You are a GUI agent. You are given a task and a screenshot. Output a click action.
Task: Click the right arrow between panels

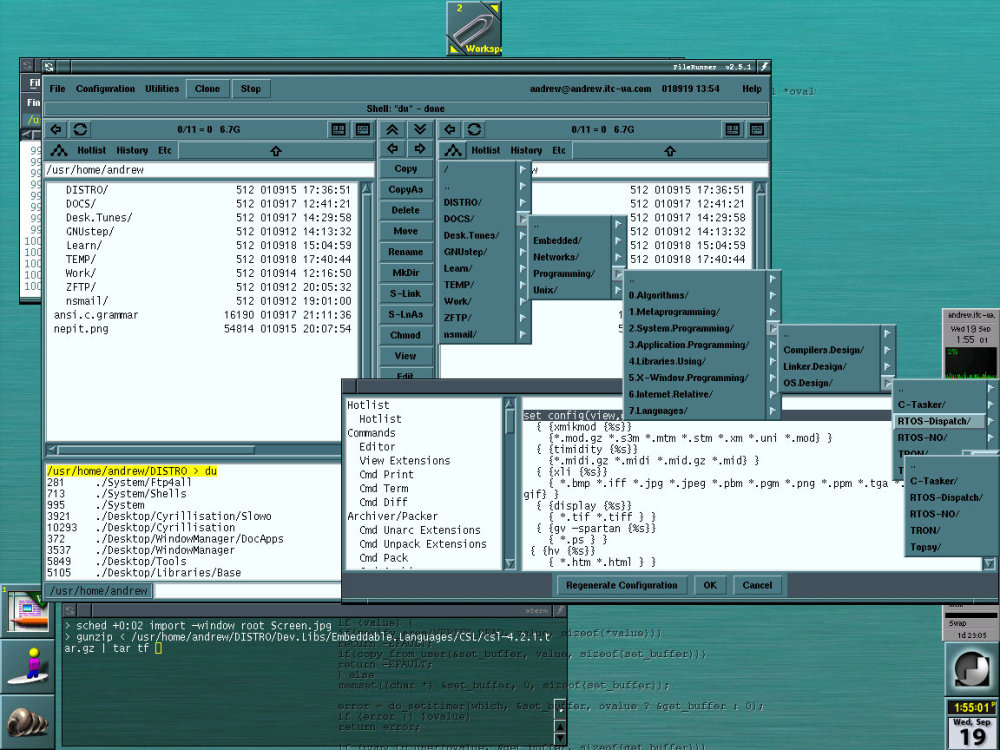pos(420,149)
